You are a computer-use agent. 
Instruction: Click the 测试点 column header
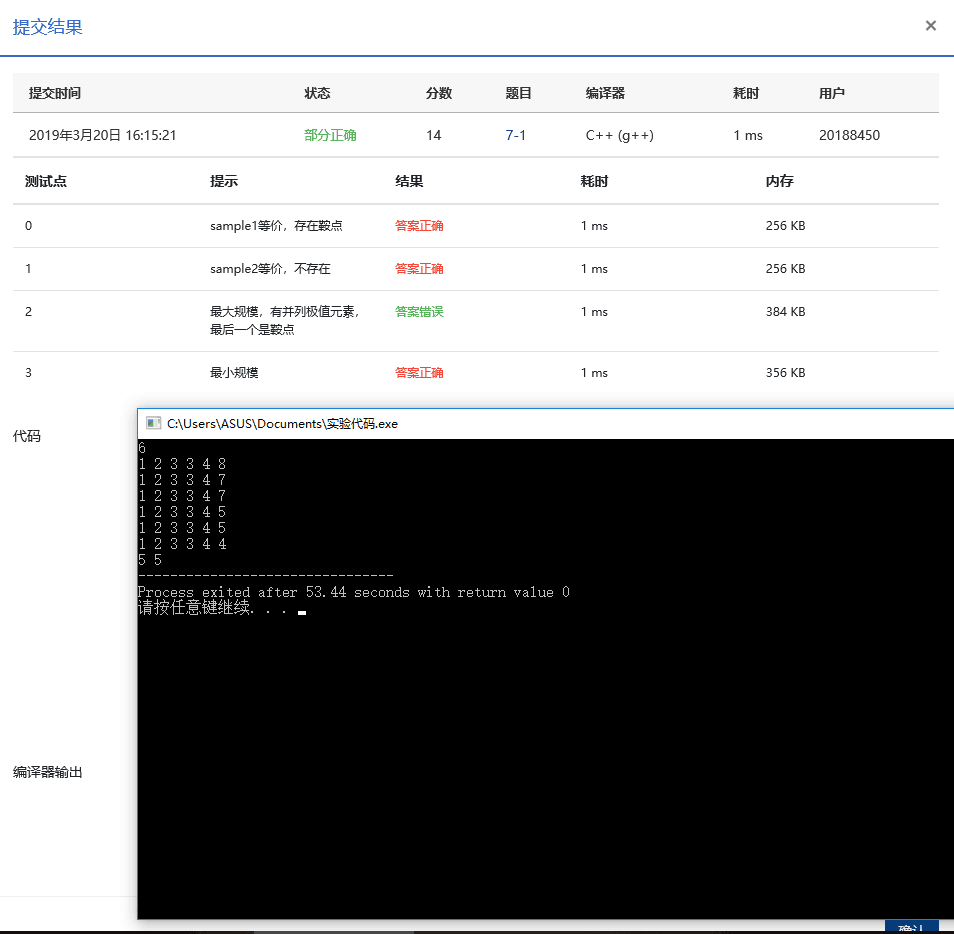pyautogui.click(x=46, y=181)
